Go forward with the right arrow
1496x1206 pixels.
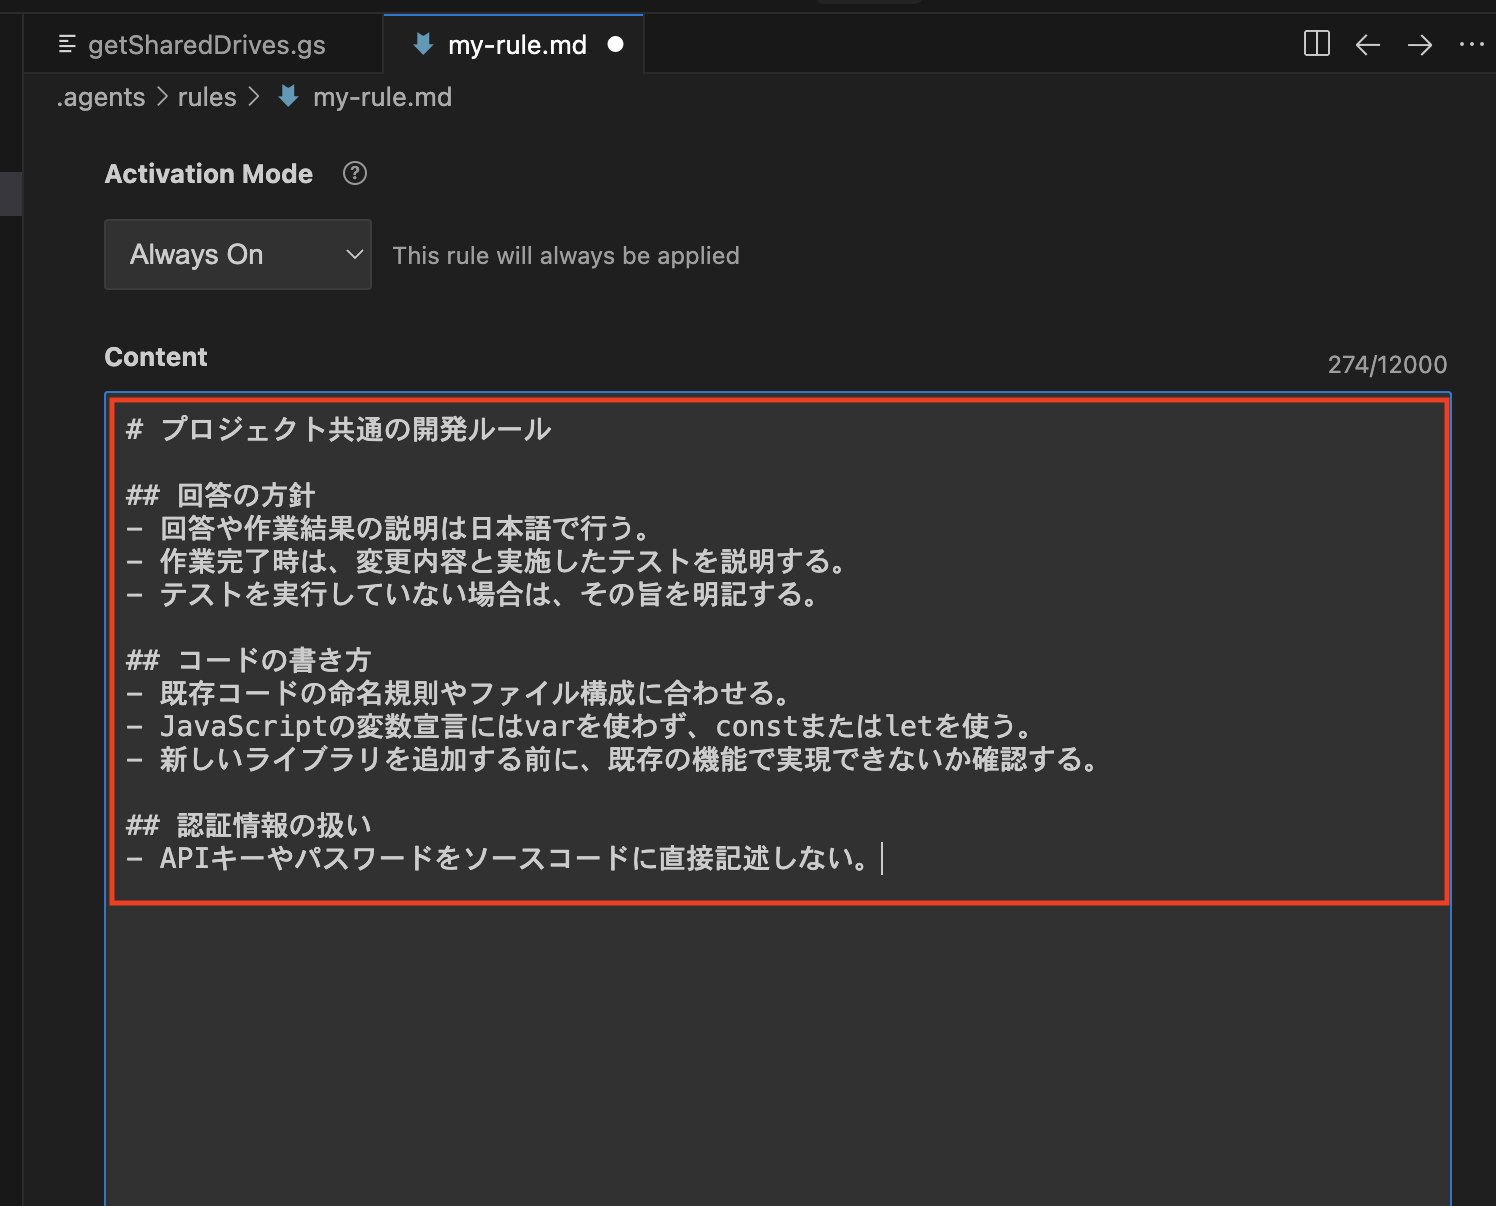[x=1420, y=45]
